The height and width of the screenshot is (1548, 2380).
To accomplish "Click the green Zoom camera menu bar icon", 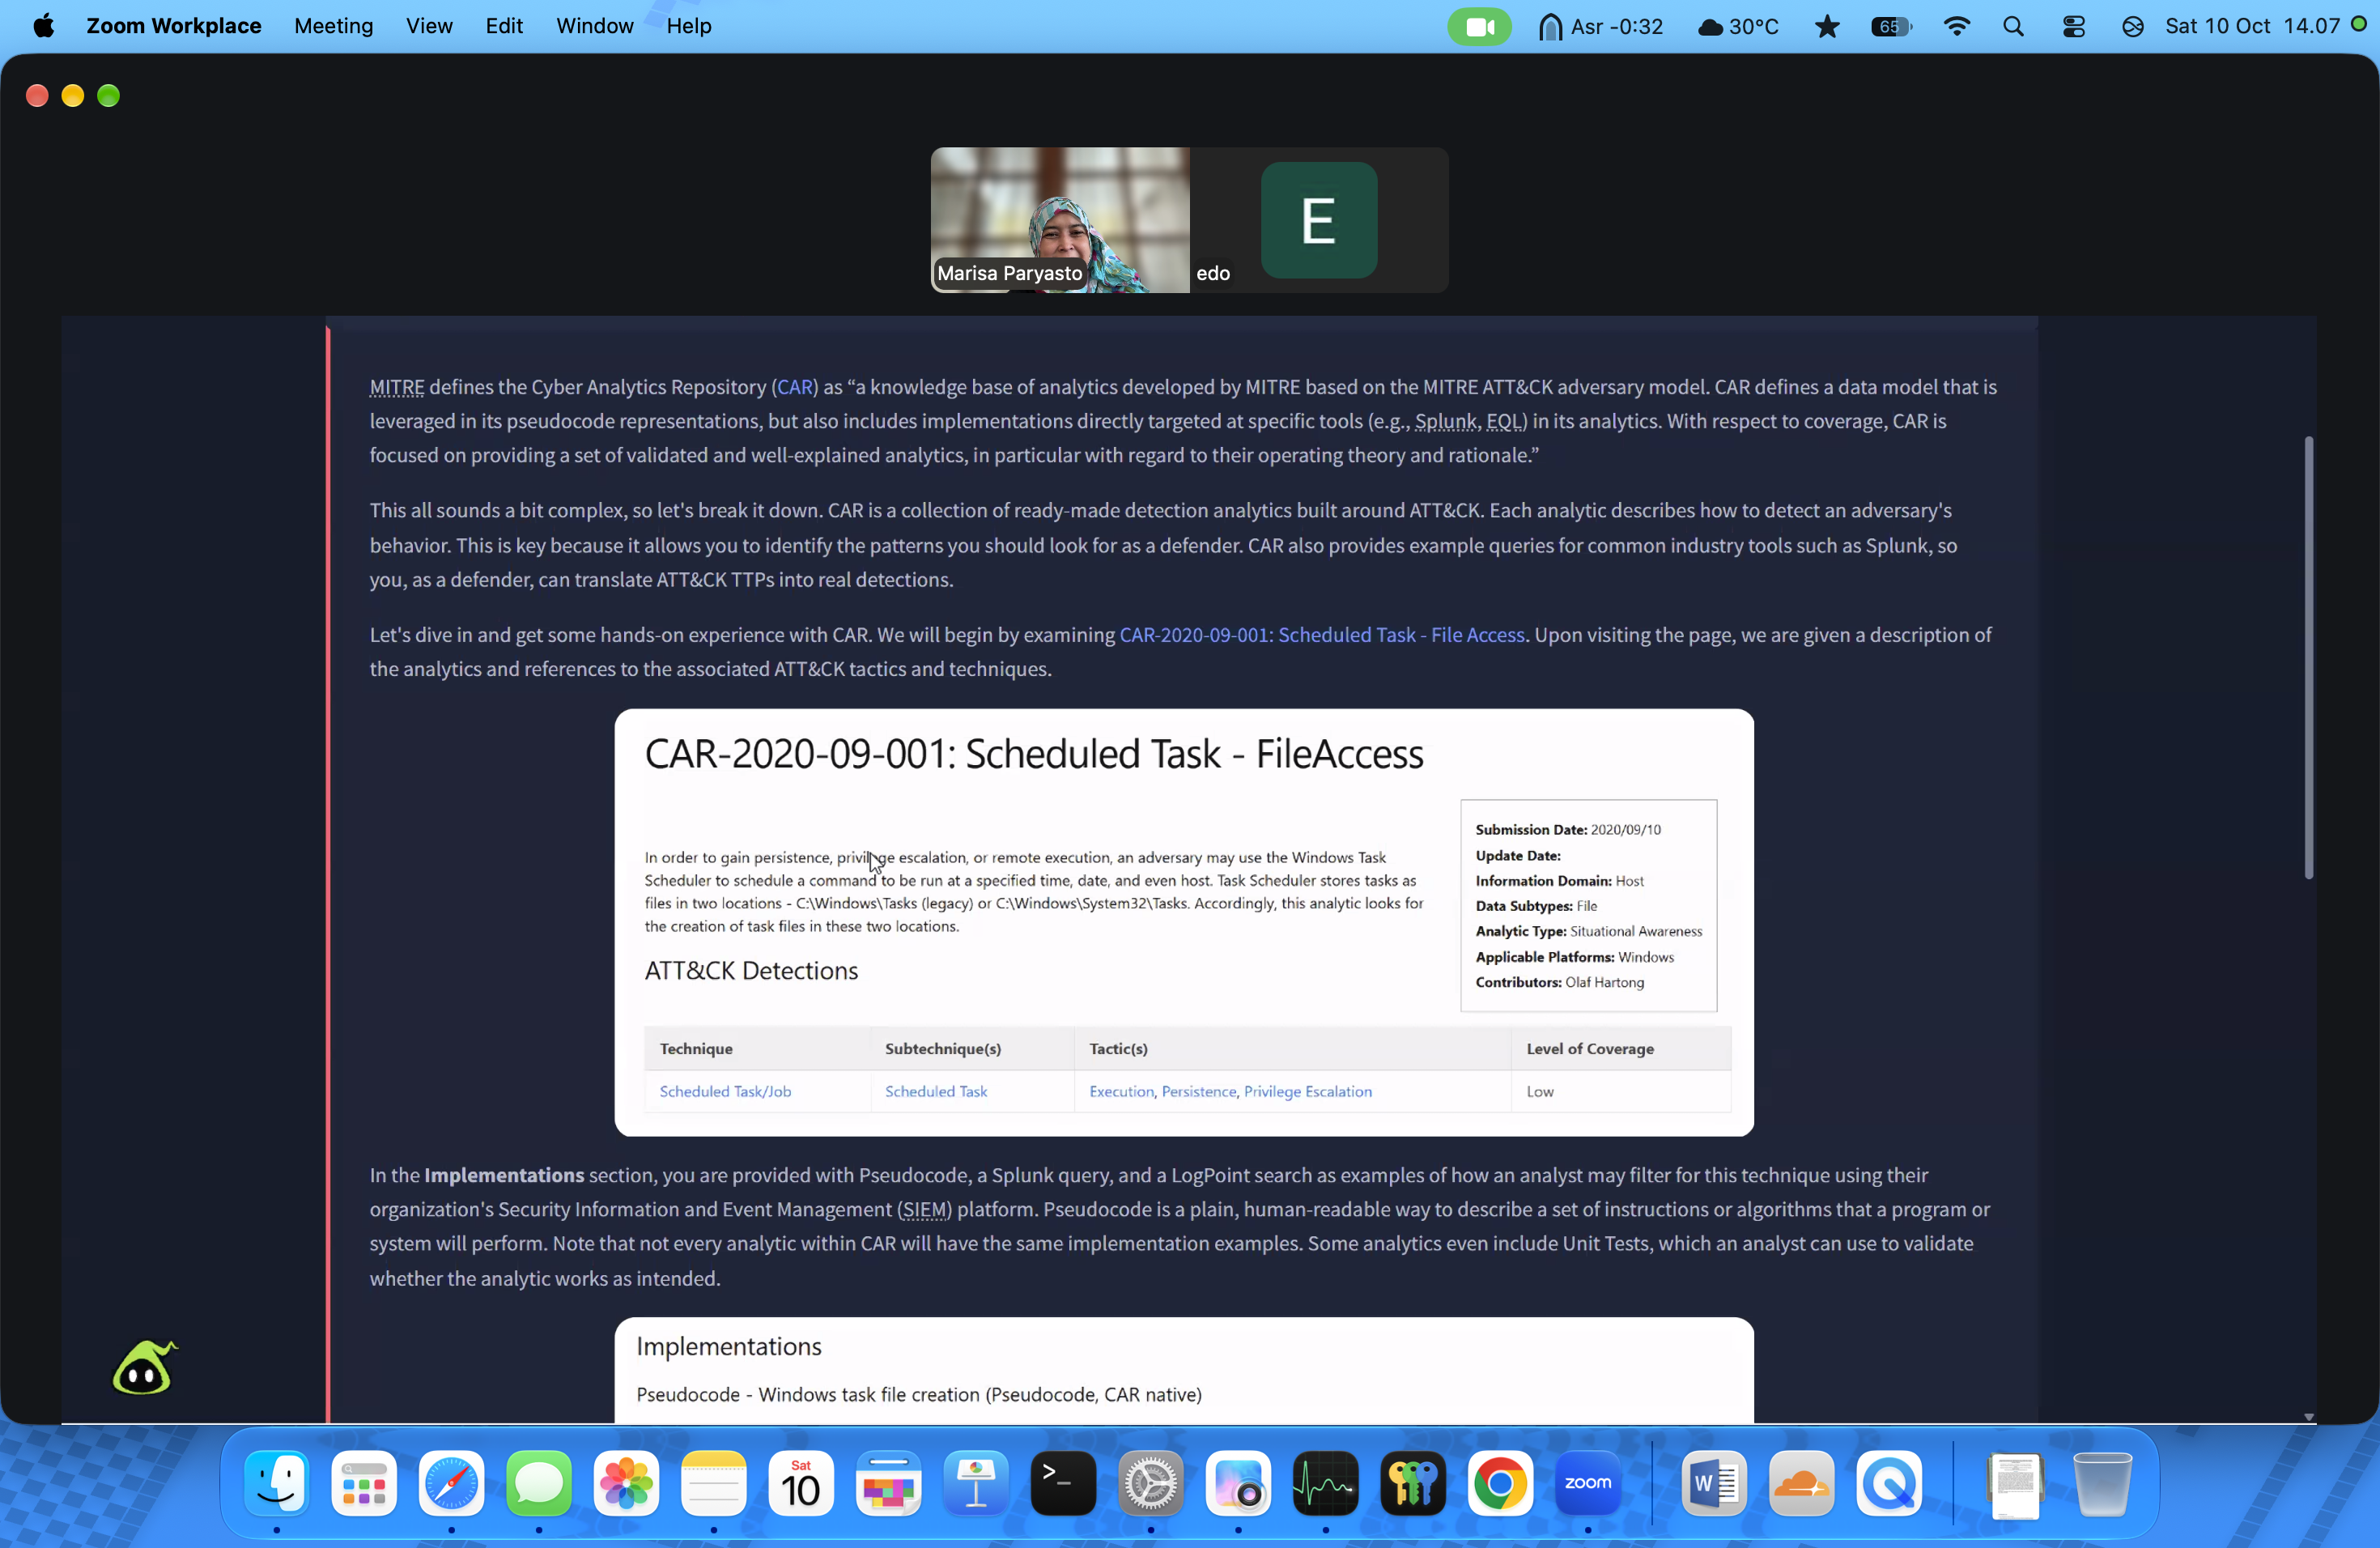I will pyautogui.click(x=1480, y=26).
